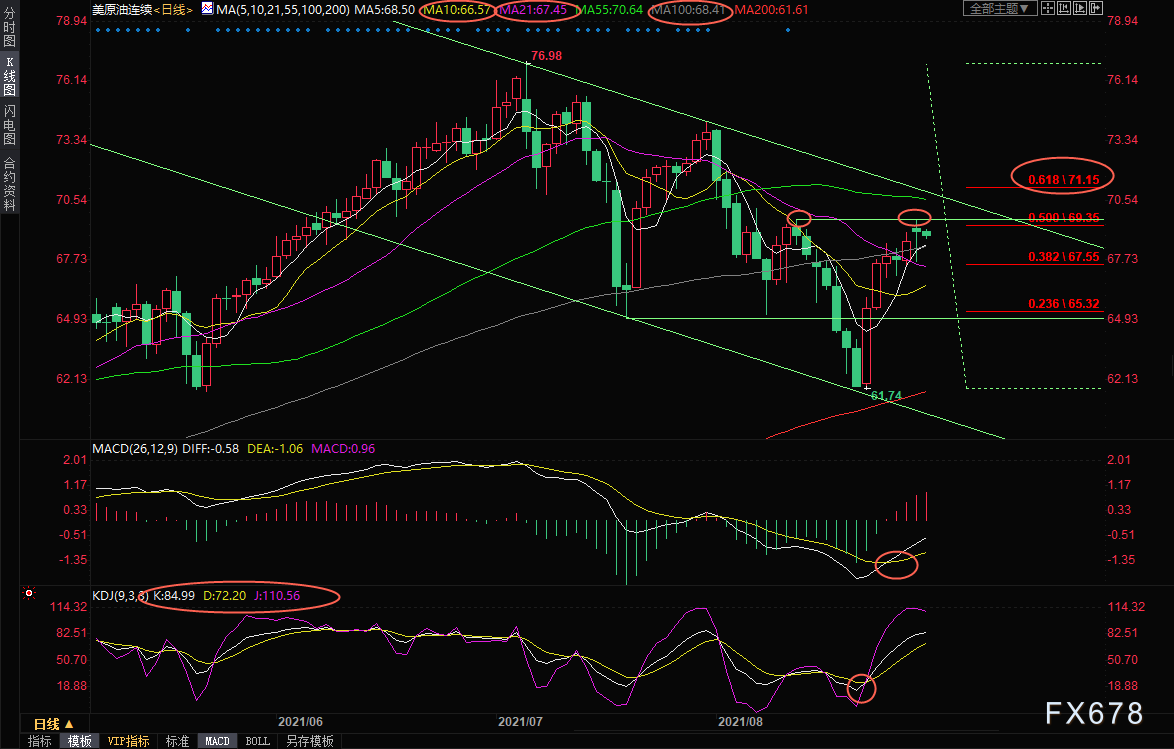The width and height of the screenshot is (1174, 749).
Task: Open the VIP指标 tab
Action: click(128, 741)
